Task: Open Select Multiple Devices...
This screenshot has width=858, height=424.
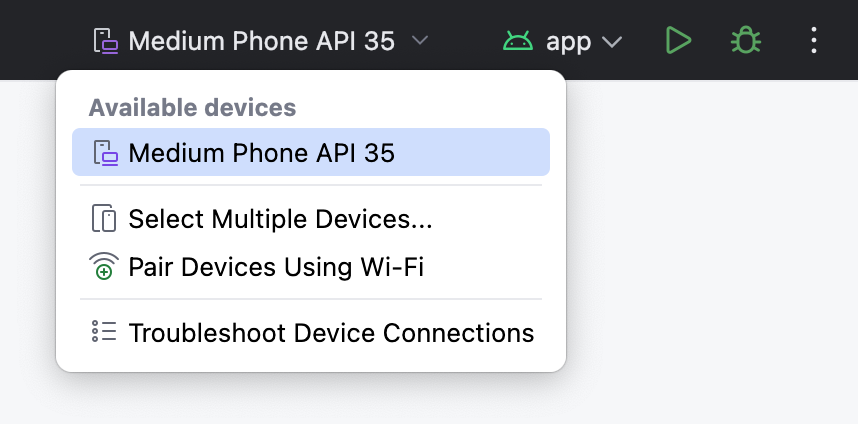Action: pyautogui.click(x=280, y=218)
